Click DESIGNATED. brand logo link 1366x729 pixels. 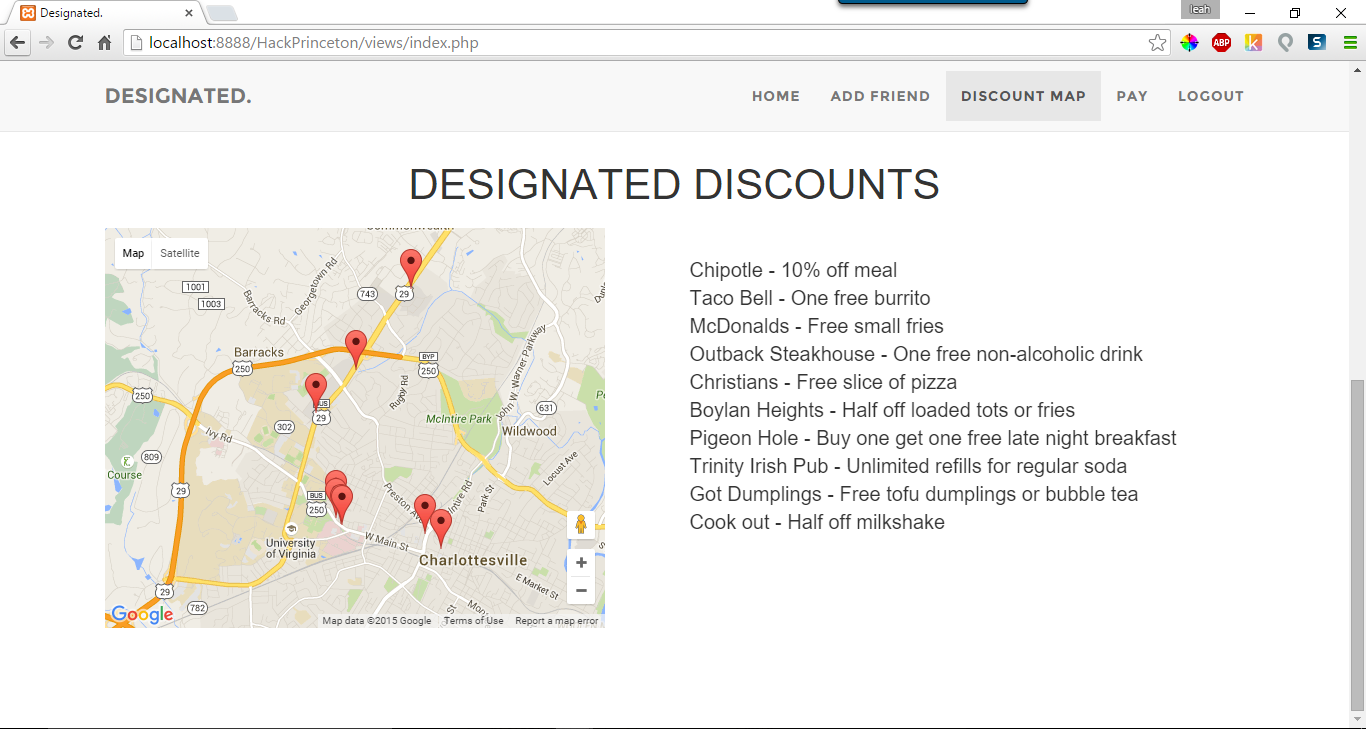pyautogui.click(x=178, y=96)
